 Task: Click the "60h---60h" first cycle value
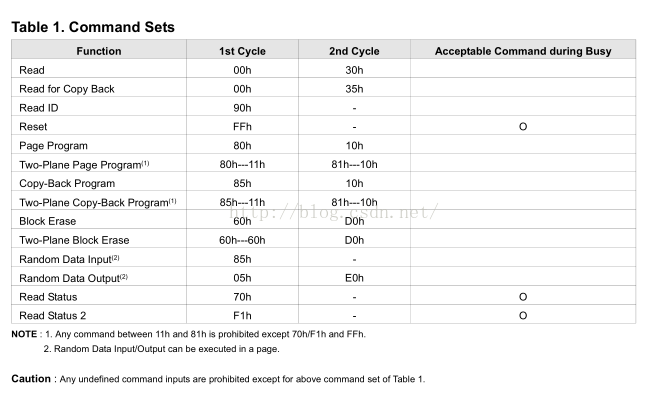coord(242,240)
